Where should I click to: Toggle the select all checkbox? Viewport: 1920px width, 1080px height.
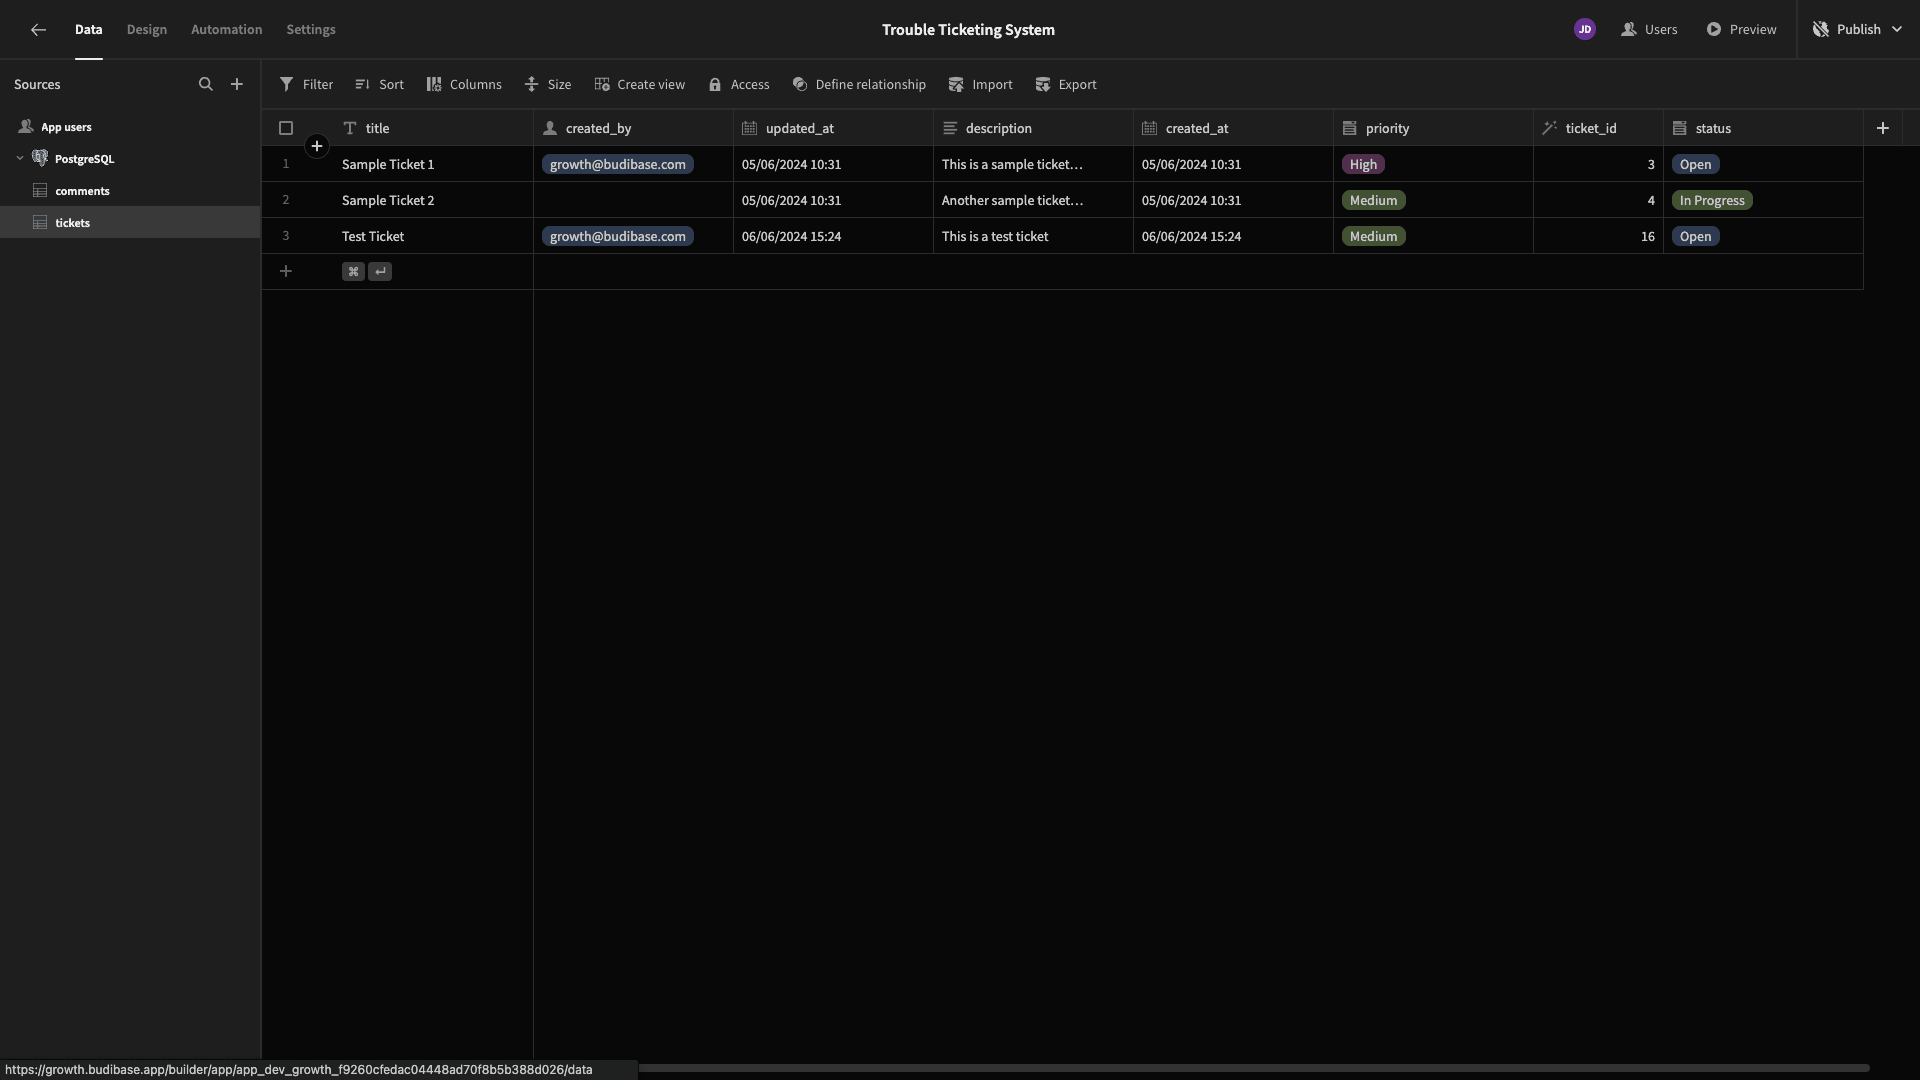pyautogui.click(x=286, y=128)
